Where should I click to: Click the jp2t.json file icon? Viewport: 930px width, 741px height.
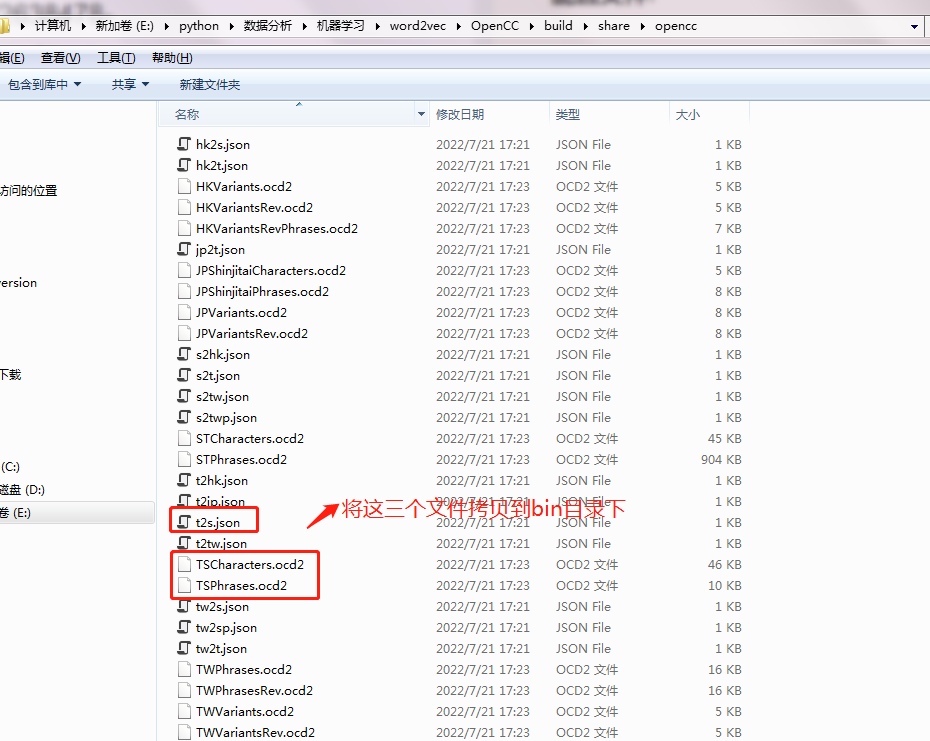[x=184, y=249]
